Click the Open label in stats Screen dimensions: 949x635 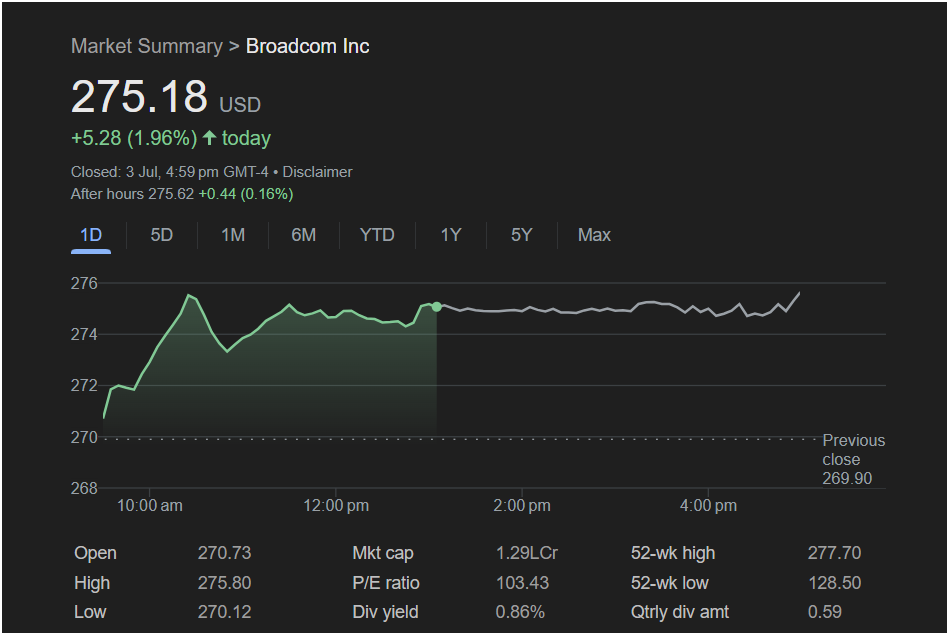pos(95,553)
